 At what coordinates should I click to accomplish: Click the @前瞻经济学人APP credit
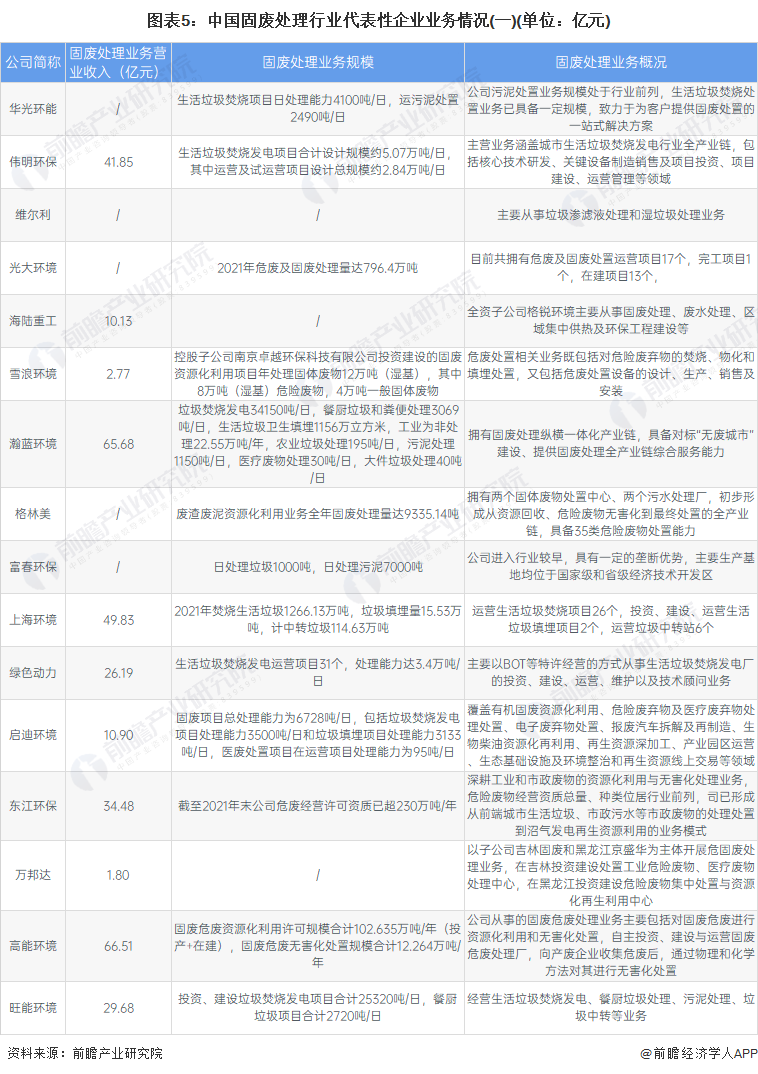(698, 1053)
